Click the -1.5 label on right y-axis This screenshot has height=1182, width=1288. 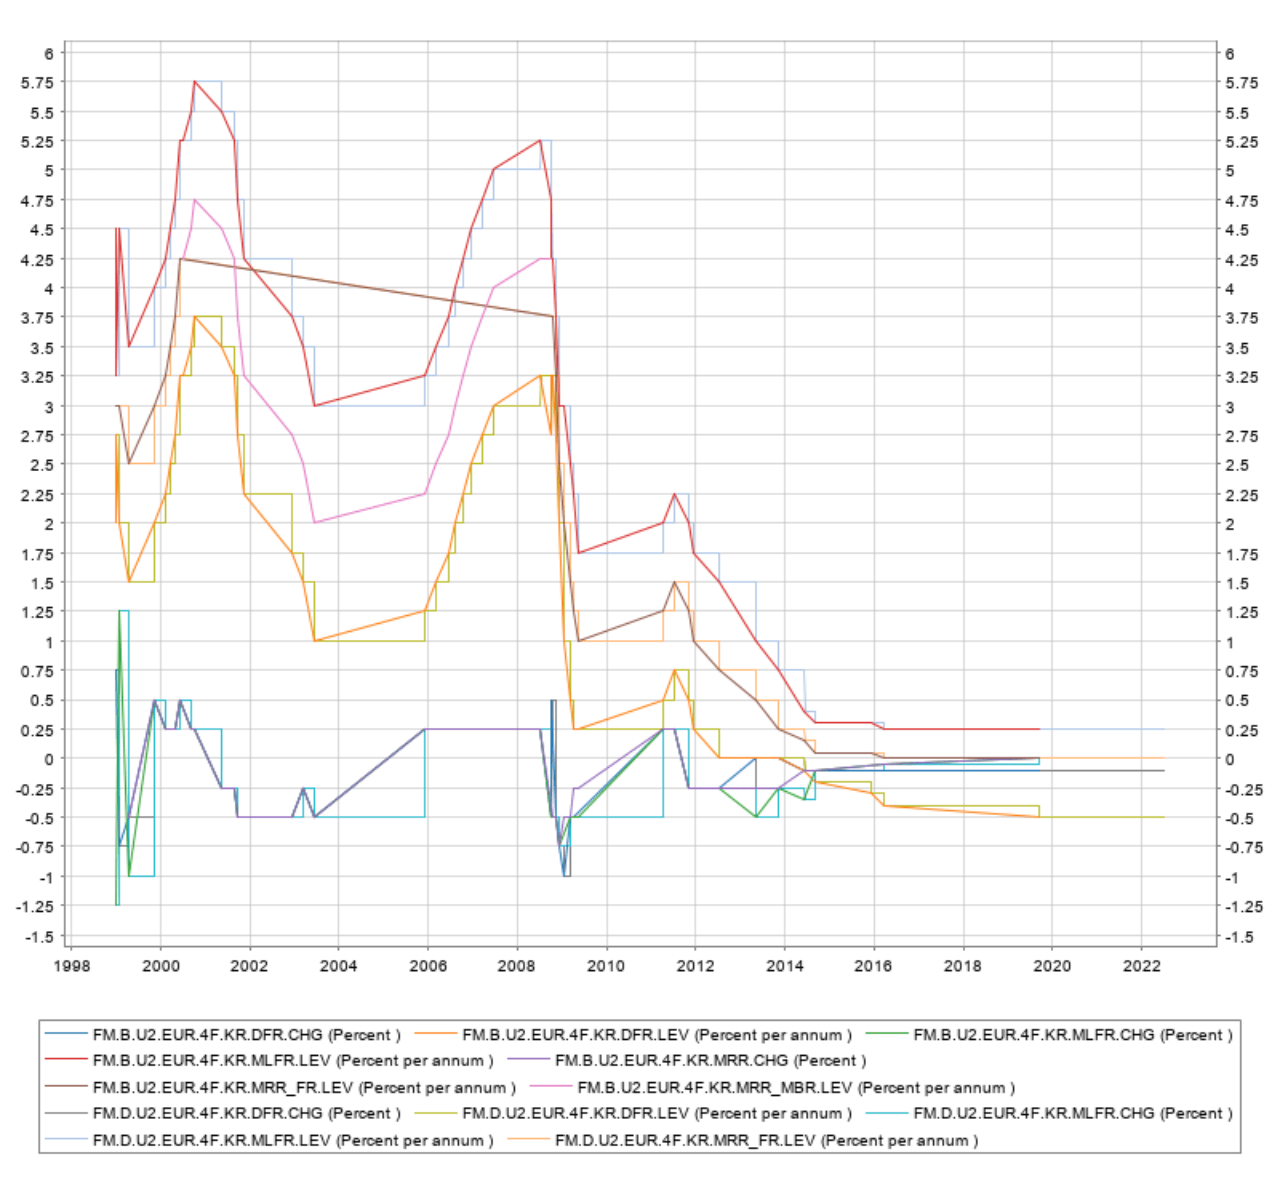1238,937
